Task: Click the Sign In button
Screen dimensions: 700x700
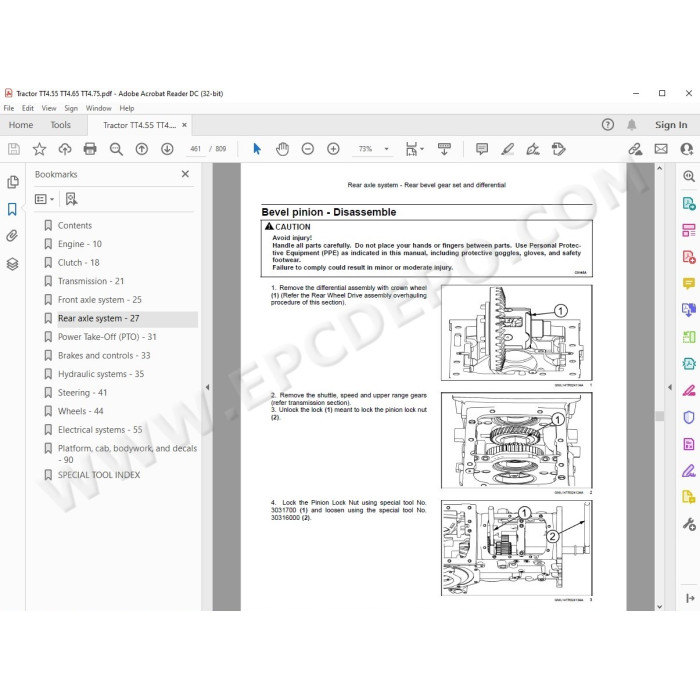Action: pyautogui.click(x=671, y=125)
